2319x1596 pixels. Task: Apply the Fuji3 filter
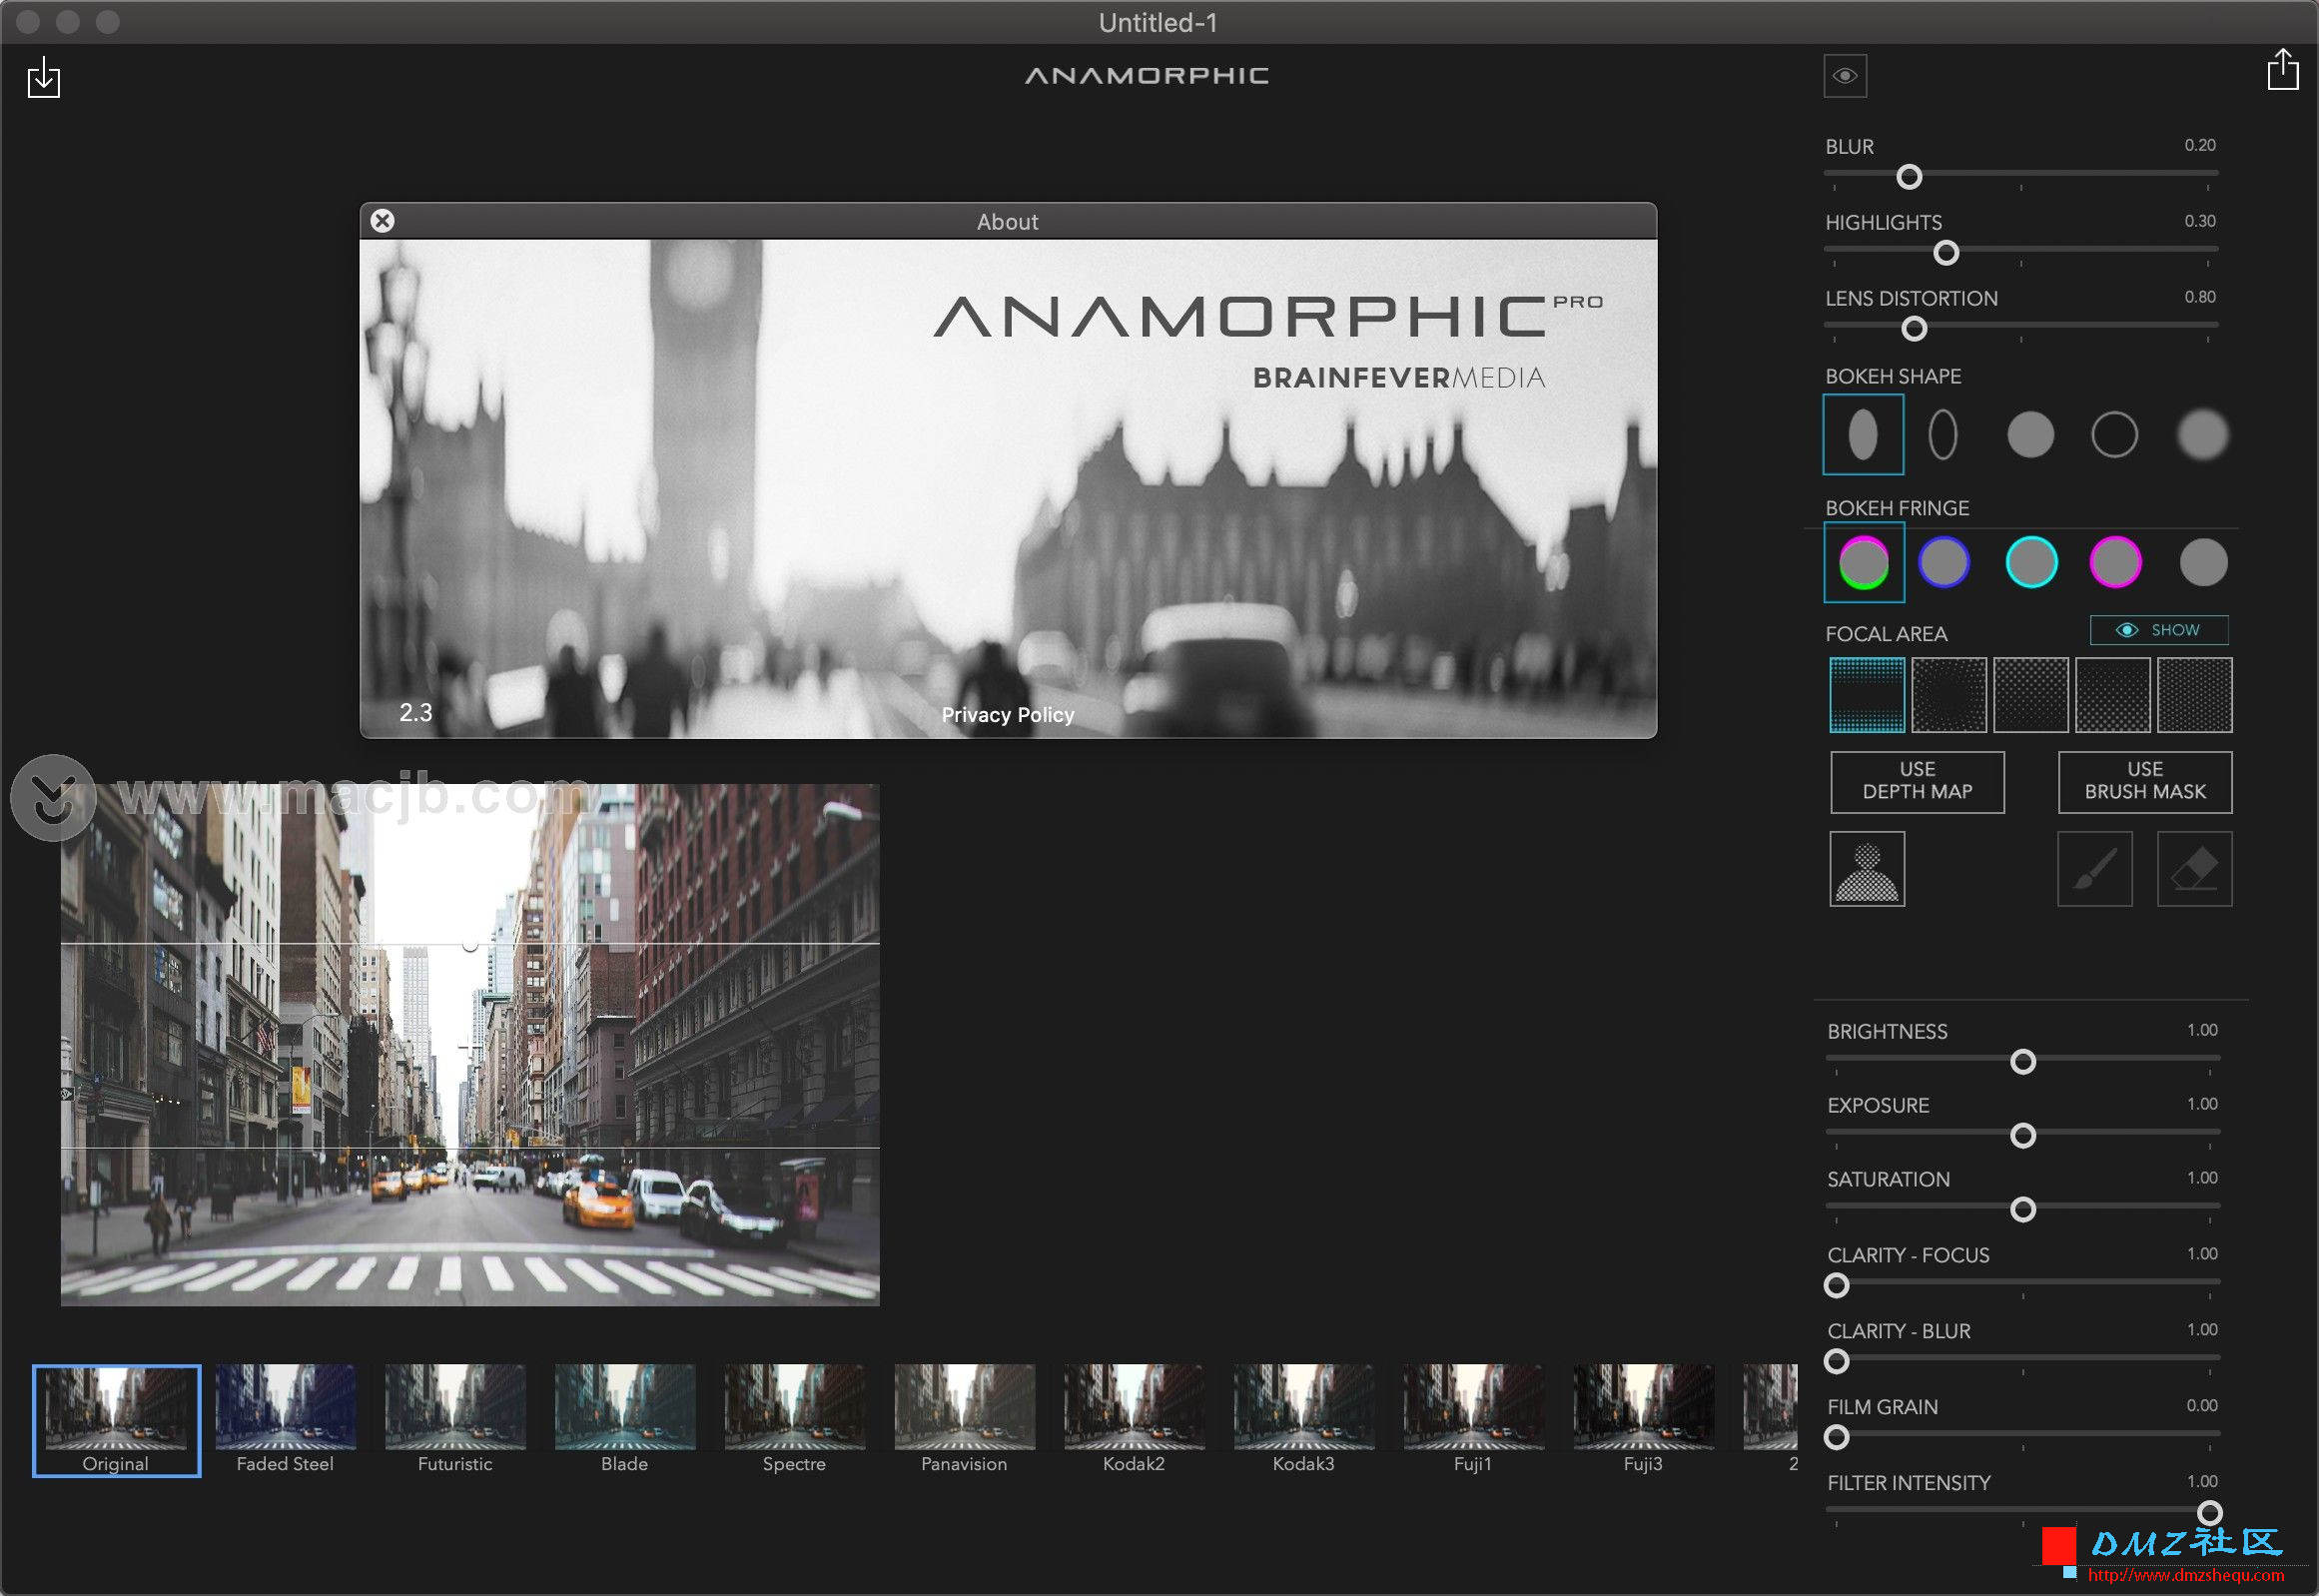[1643, 1421]
